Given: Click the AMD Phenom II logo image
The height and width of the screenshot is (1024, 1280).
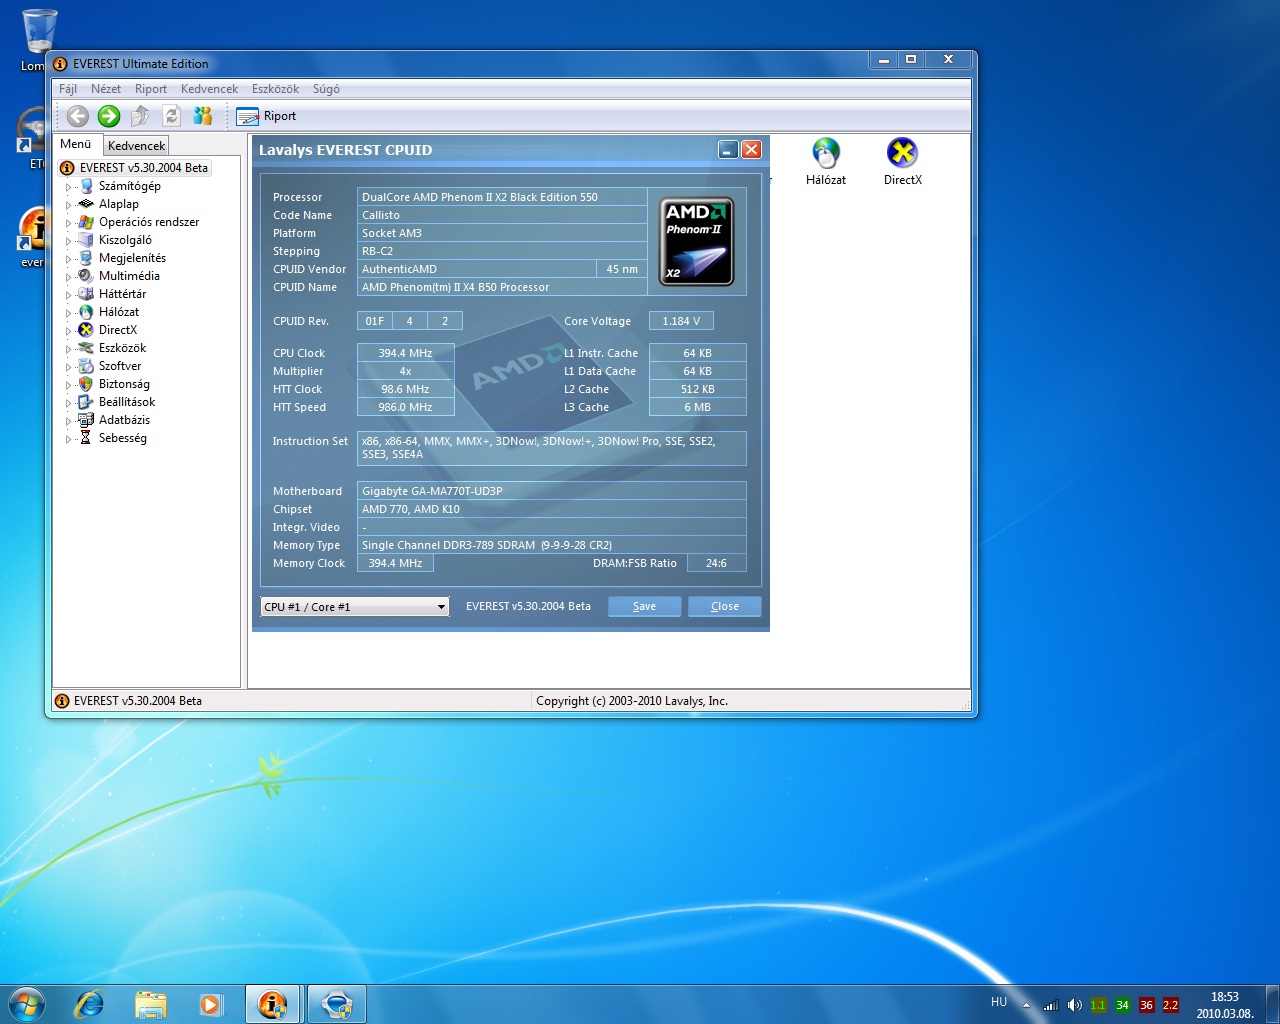Looking at the screenshot, I should 697,241.
